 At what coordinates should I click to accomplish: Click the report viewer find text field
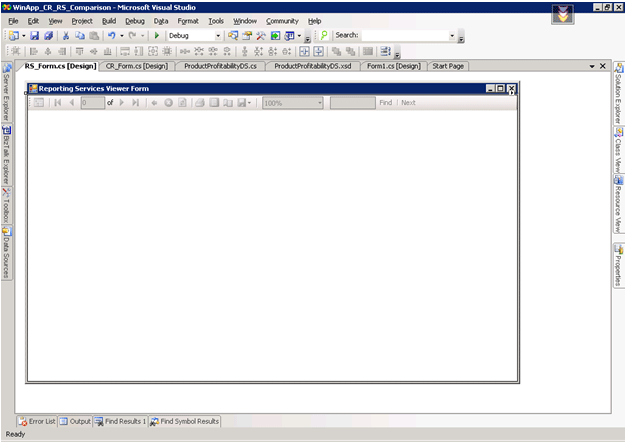click(353, 103)
